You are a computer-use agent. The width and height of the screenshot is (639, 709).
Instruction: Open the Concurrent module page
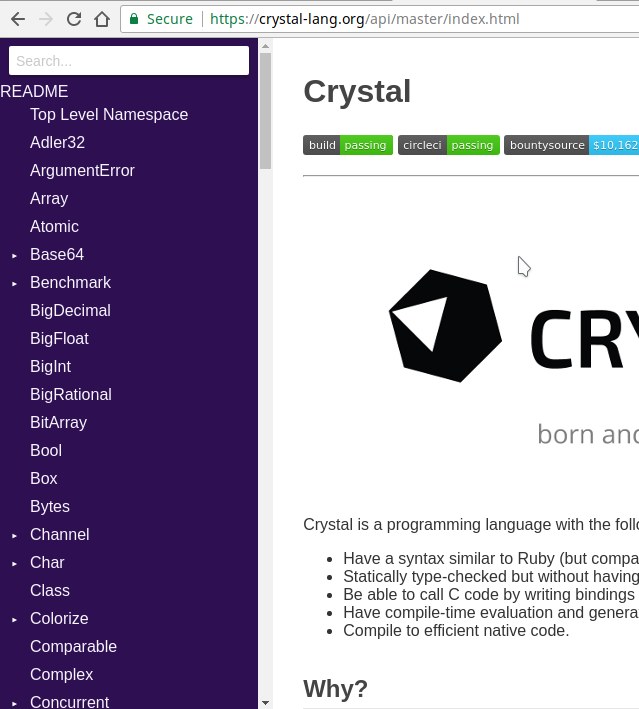pyautogui.click(x=69, y=702)
